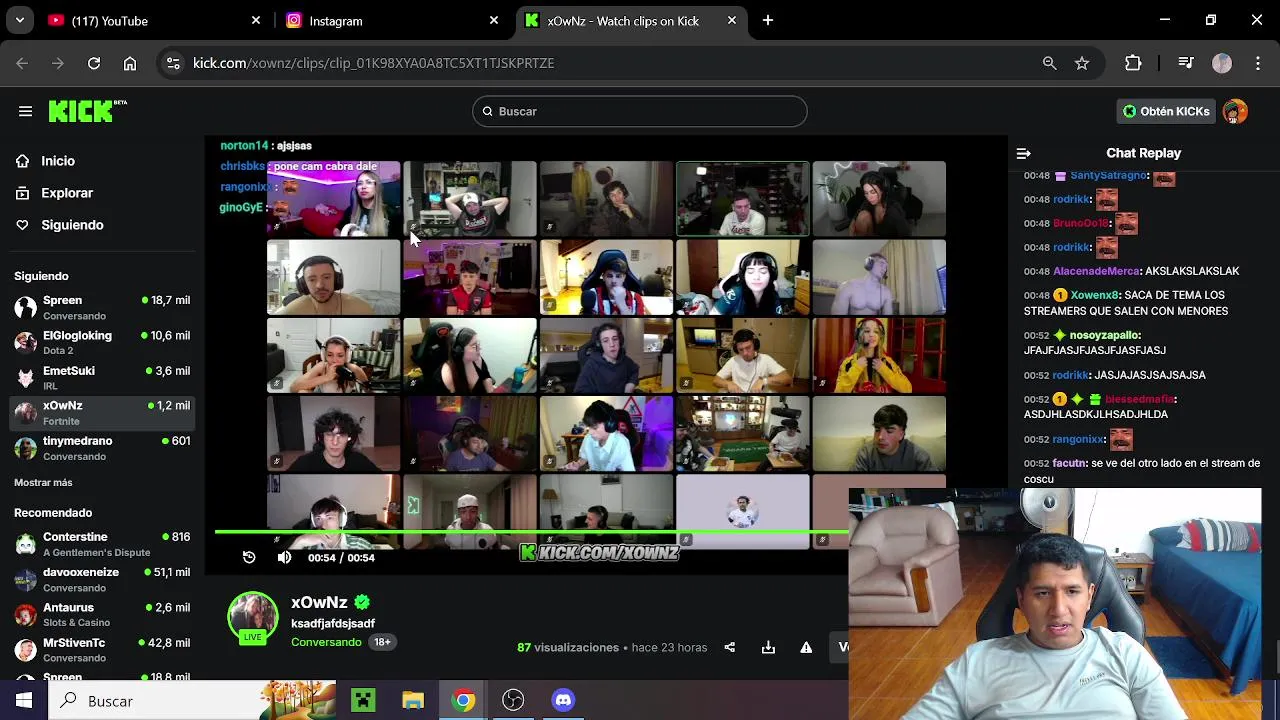
Task: Open MrStivenTc recommended channel
Action: coord(102,650)
